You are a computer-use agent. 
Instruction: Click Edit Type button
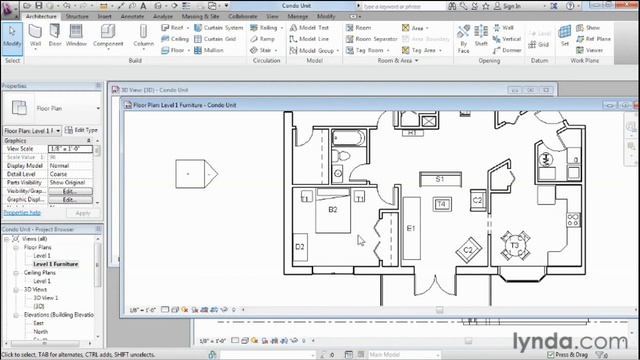point(81,130)
